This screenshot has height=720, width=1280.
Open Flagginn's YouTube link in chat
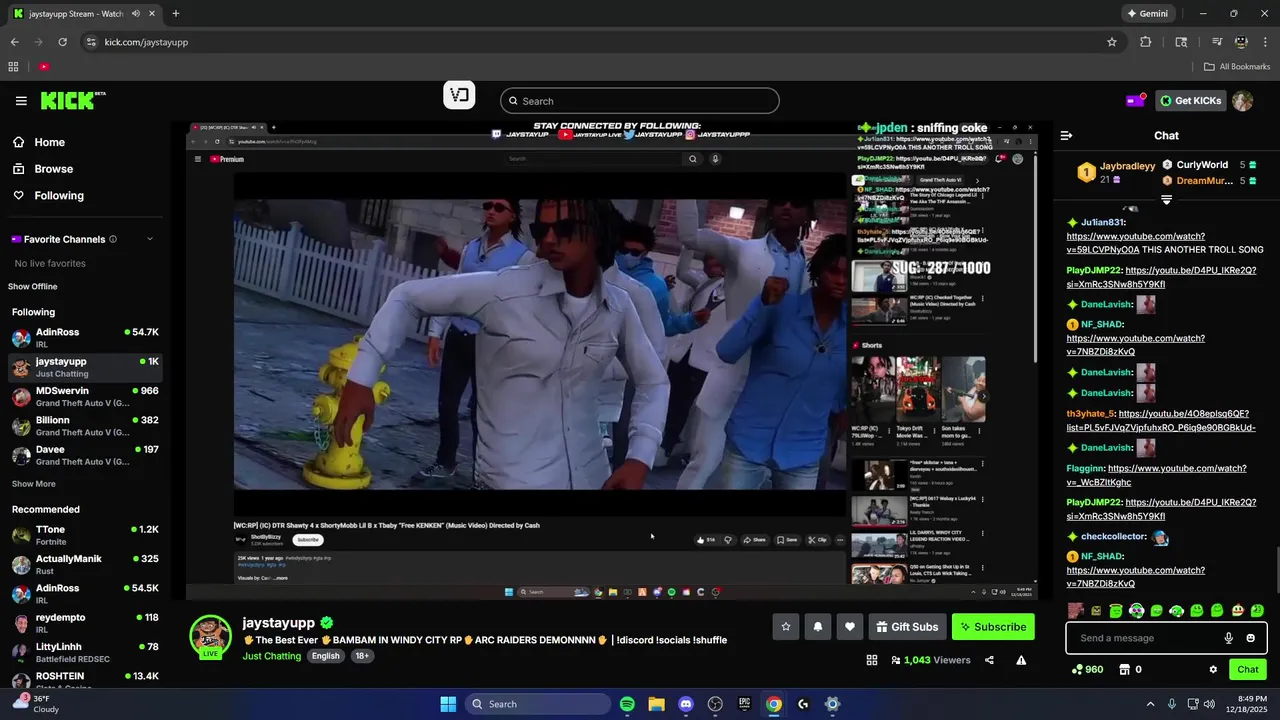(x=1156, y=475)
